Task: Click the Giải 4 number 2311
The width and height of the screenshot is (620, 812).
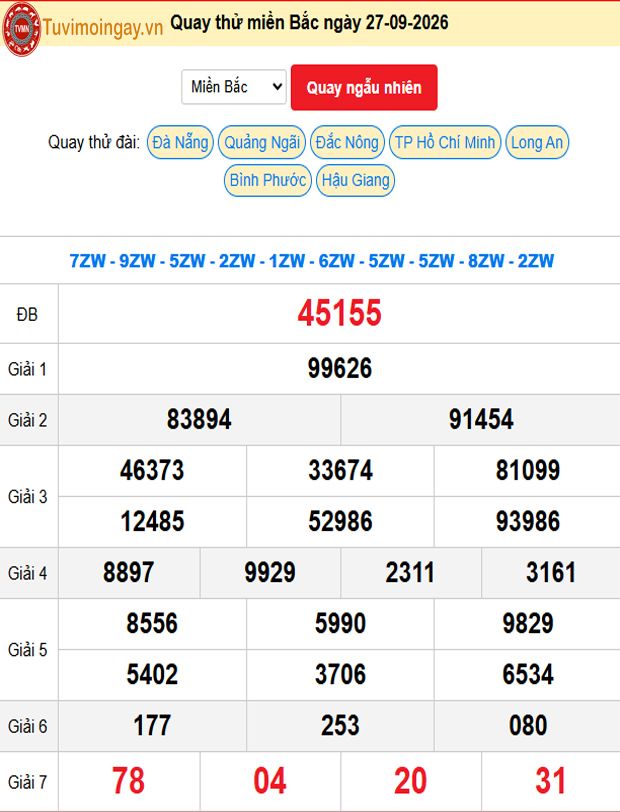Action: 410,572
